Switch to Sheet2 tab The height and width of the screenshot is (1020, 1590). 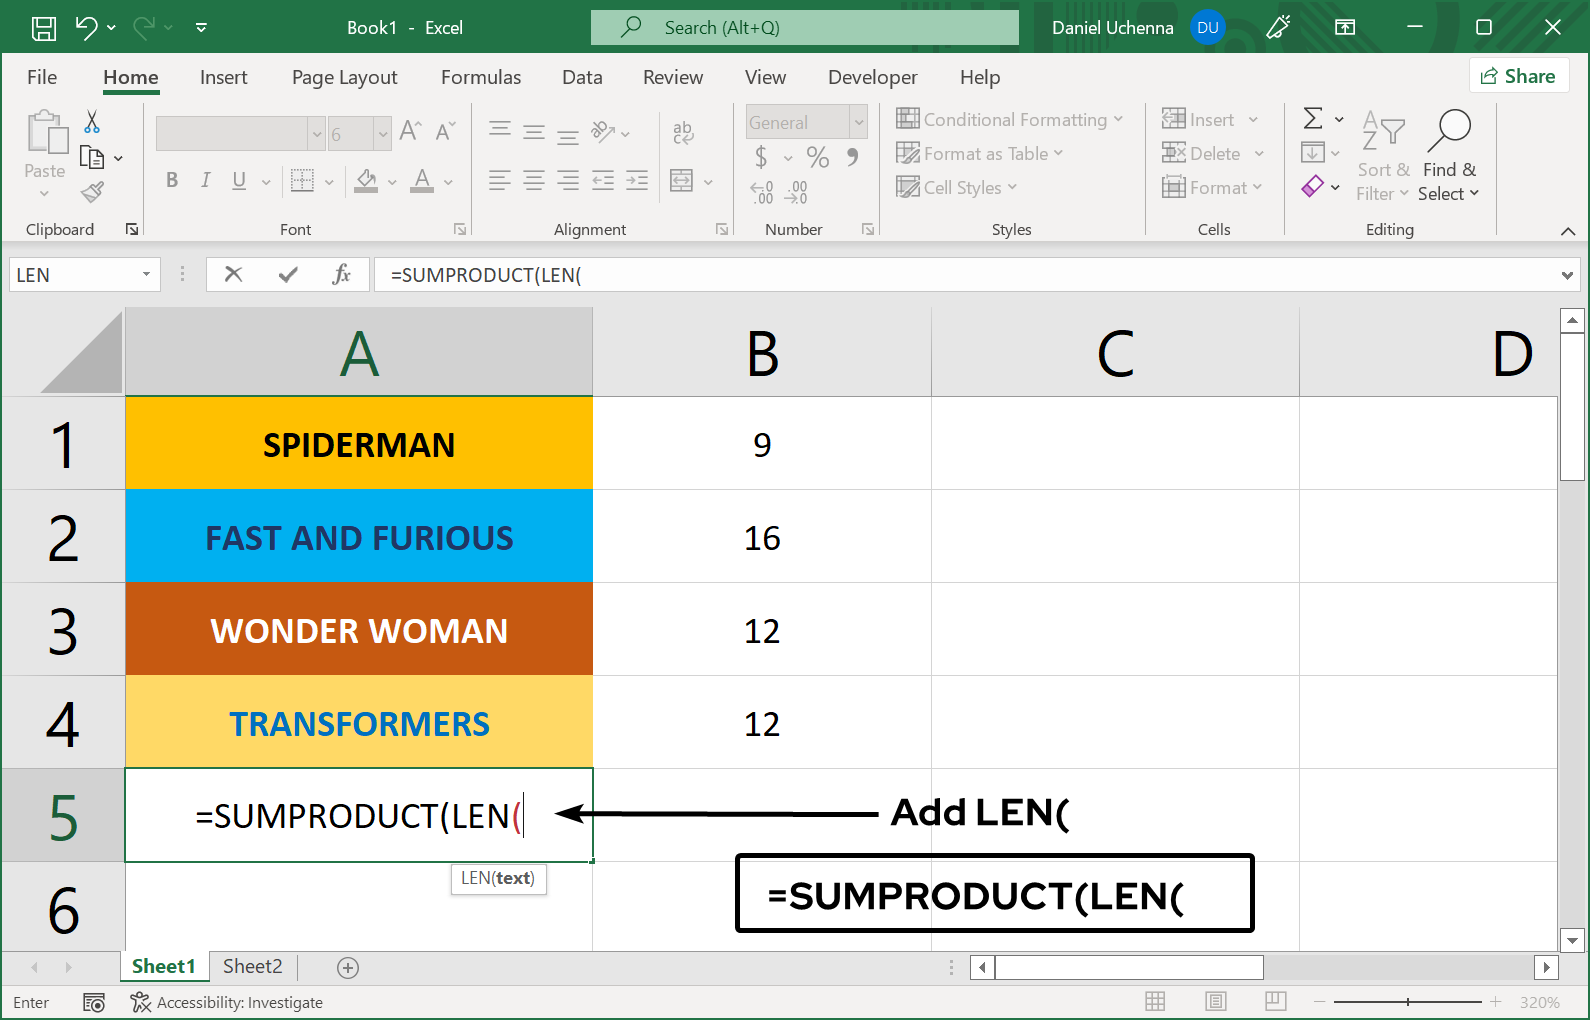point(252,966)
